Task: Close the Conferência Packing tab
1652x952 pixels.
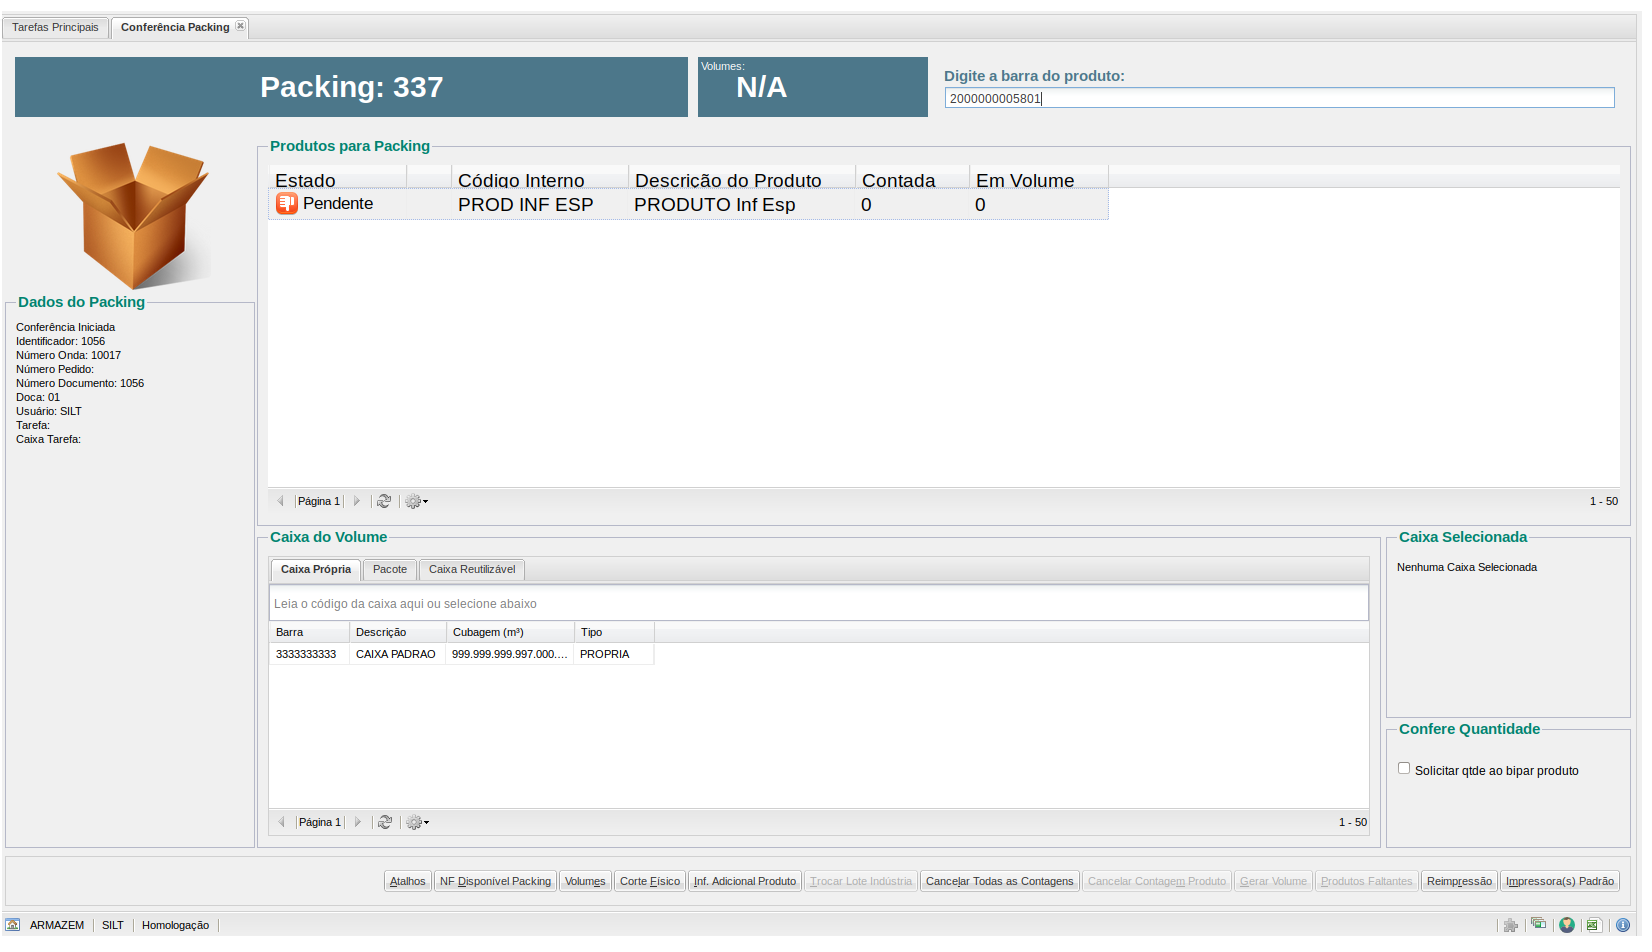Action: pos(240,26)
